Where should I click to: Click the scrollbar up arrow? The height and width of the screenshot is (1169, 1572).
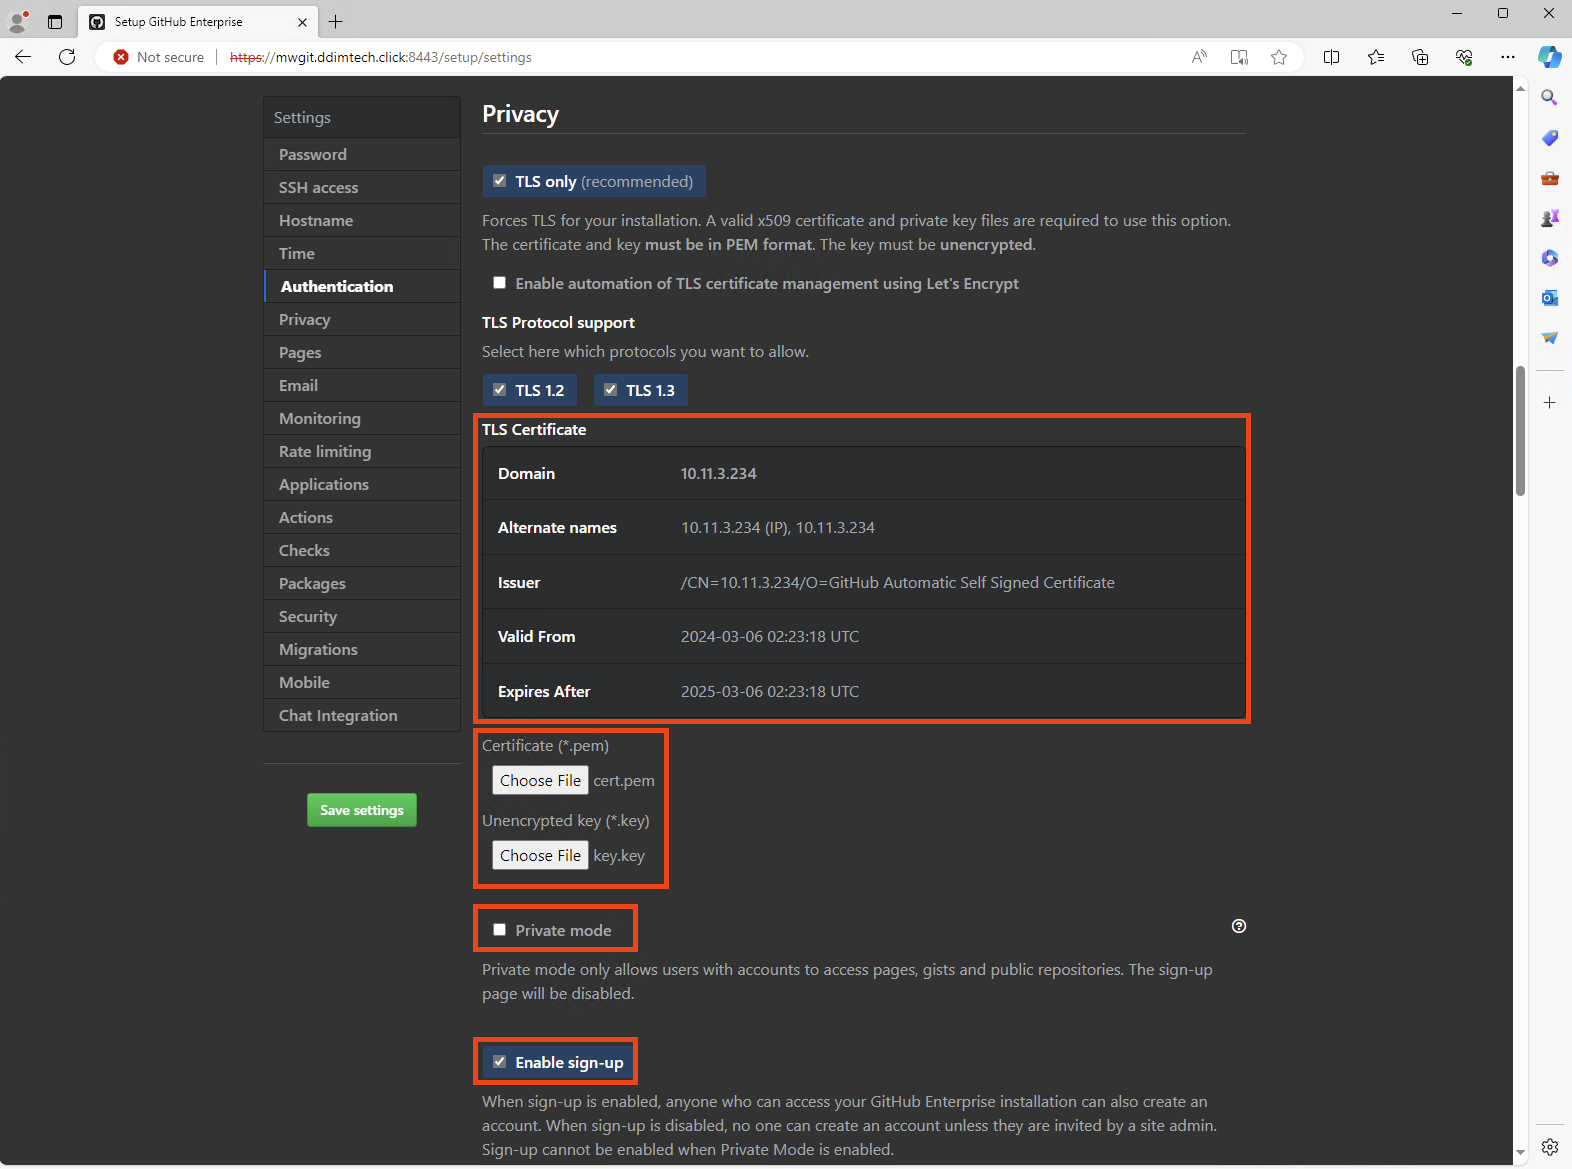point(1520,89)
